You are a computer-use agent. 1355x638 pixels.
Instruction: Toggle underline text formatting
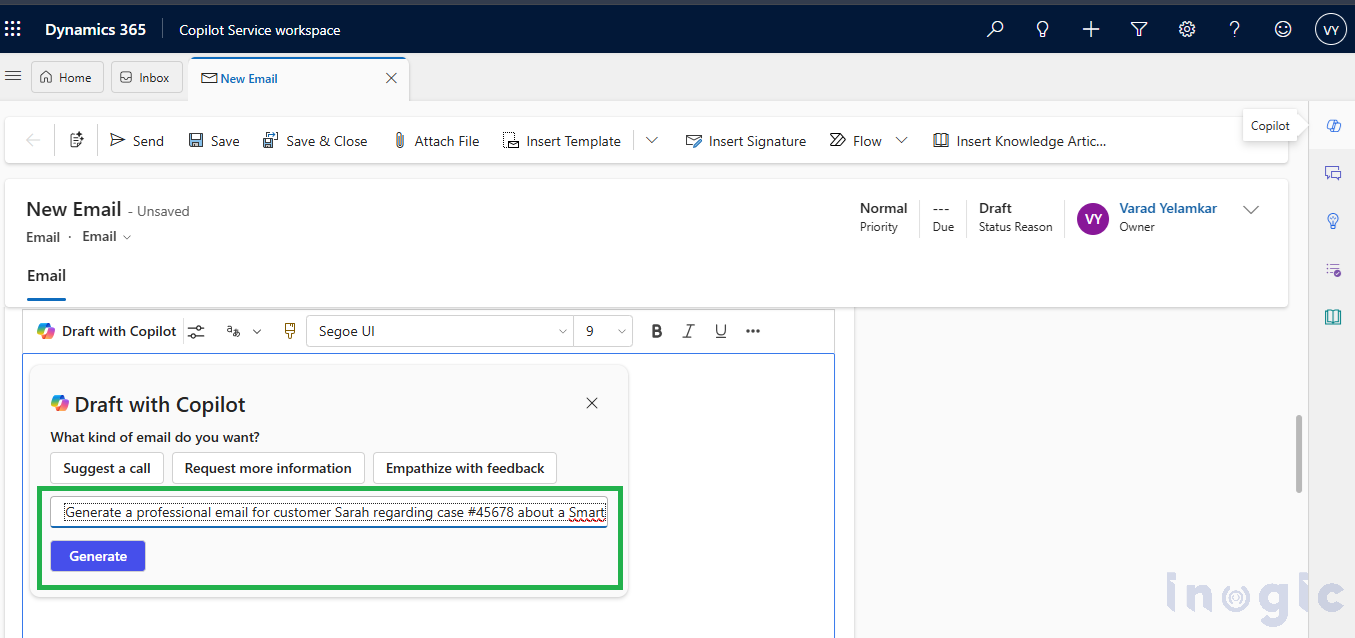(721, 331)
